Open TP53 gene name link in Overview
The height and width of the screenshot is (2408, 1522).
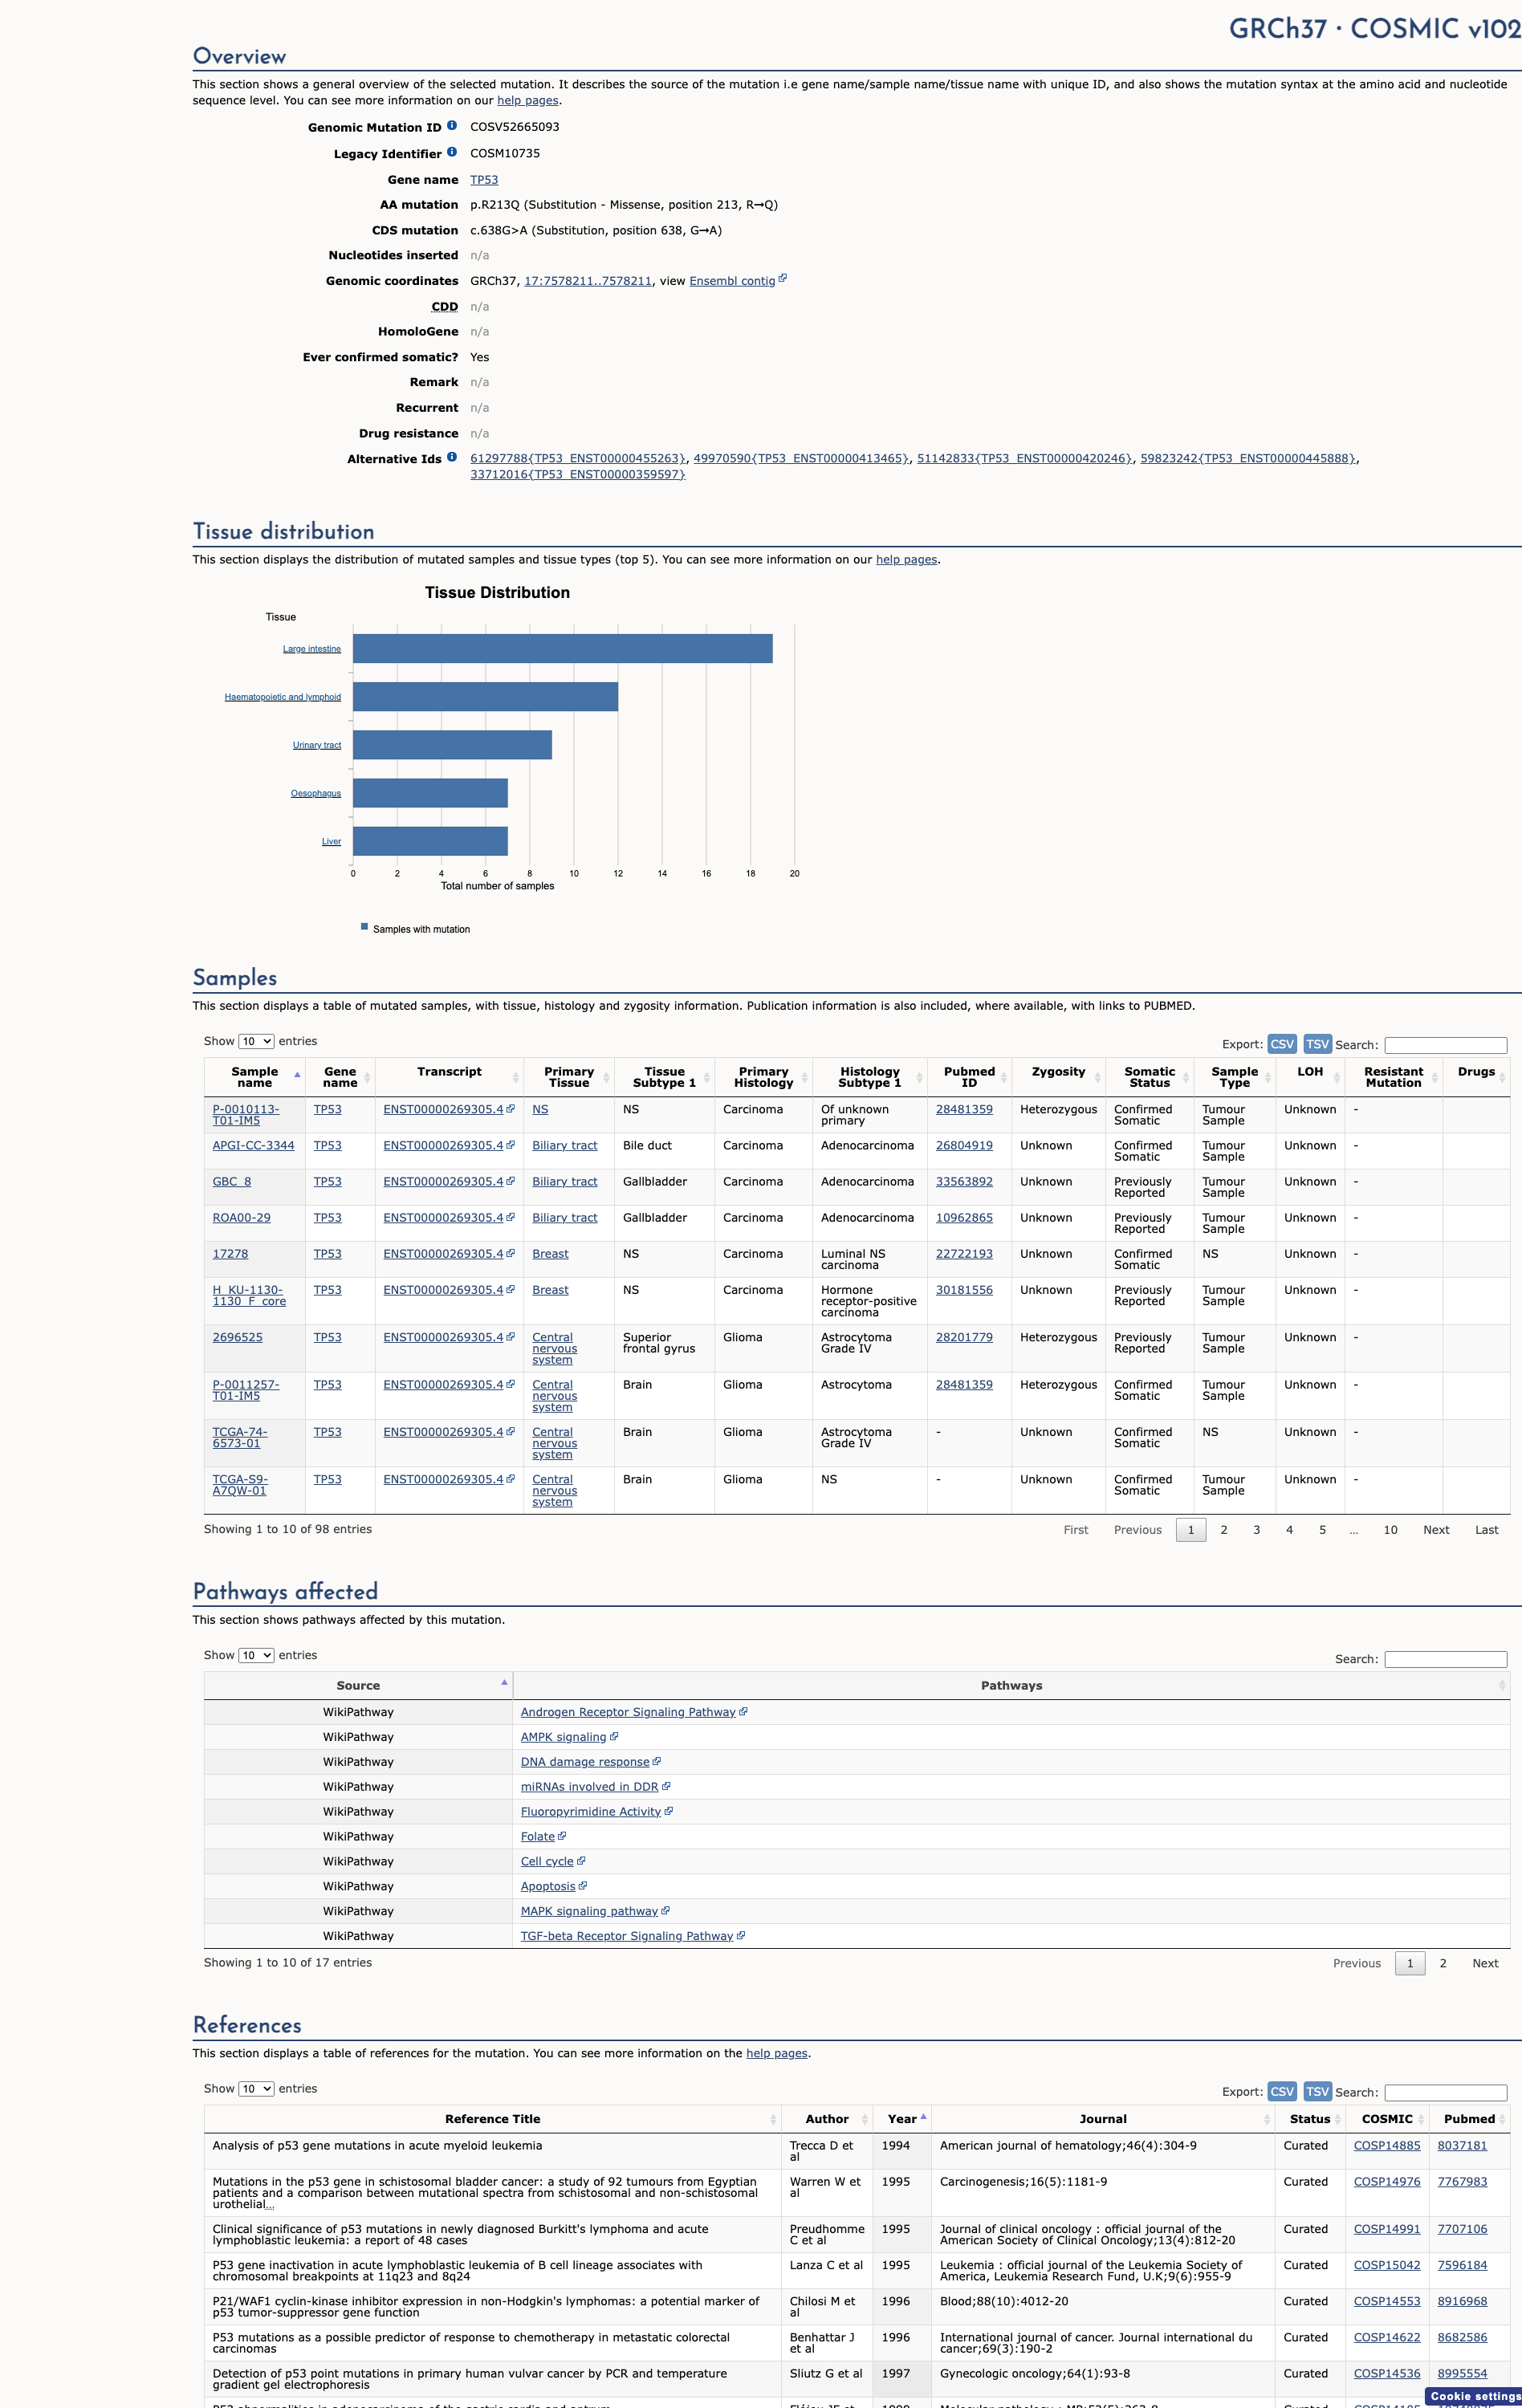[x=484, y=180]
